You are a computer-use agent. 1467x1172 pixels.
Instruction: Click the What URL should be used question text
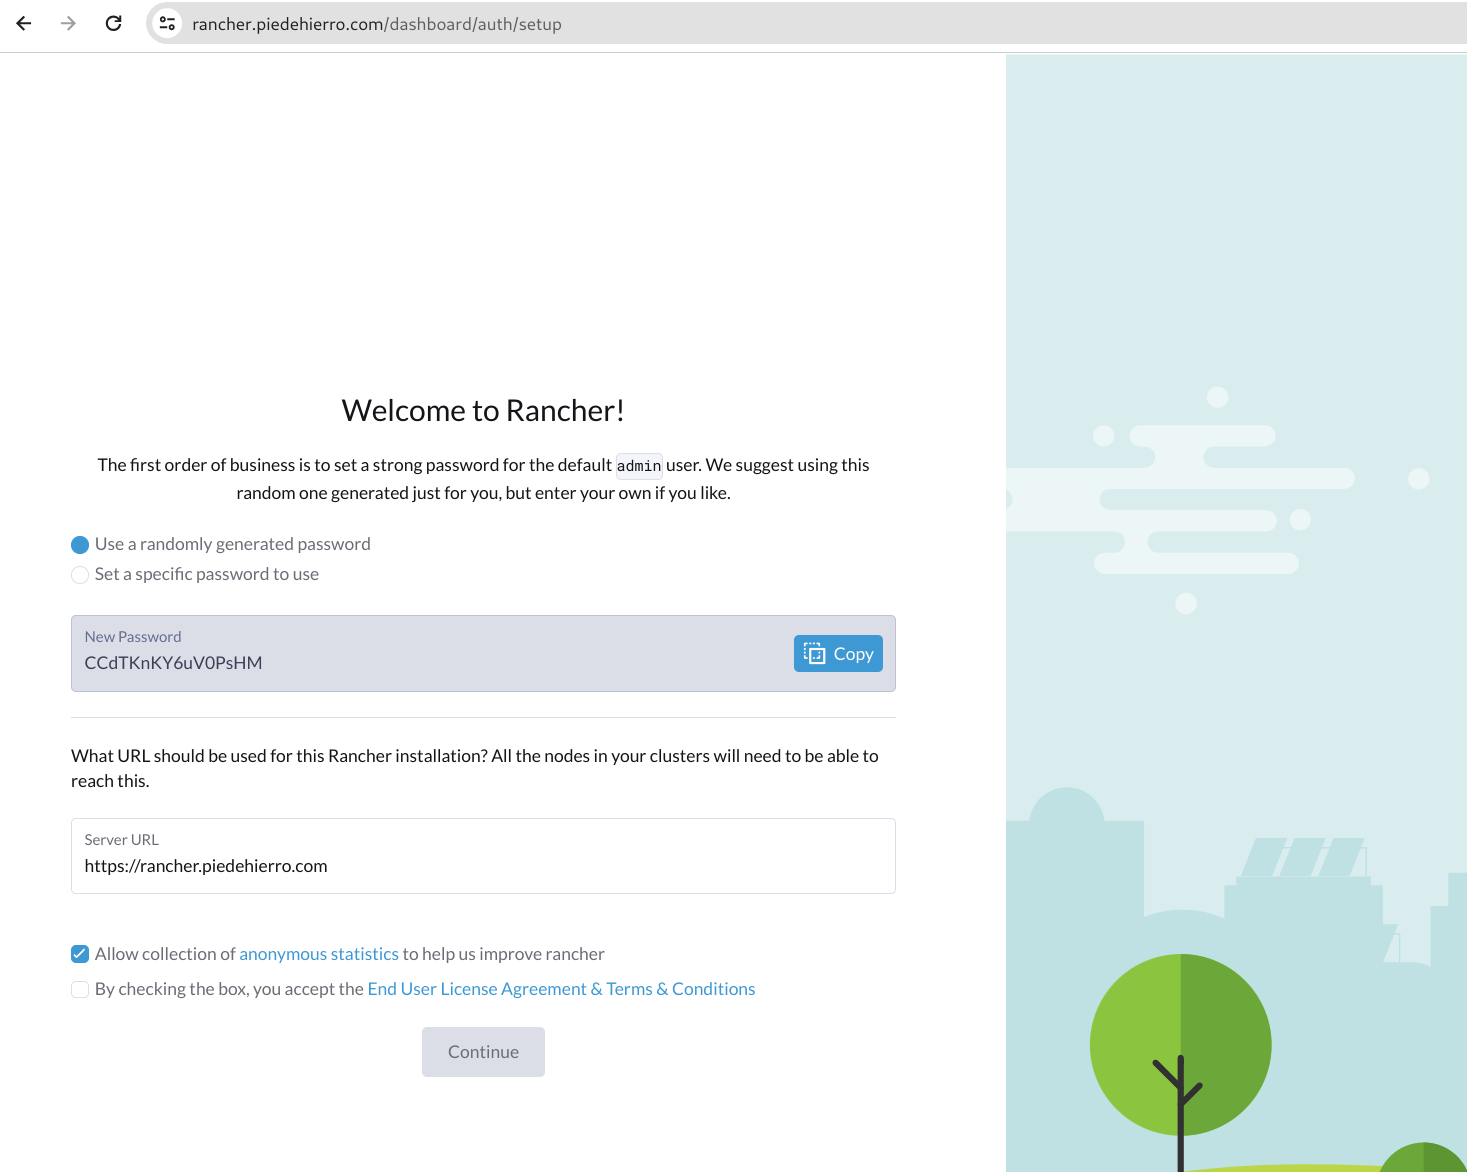[x=475, y=768]
